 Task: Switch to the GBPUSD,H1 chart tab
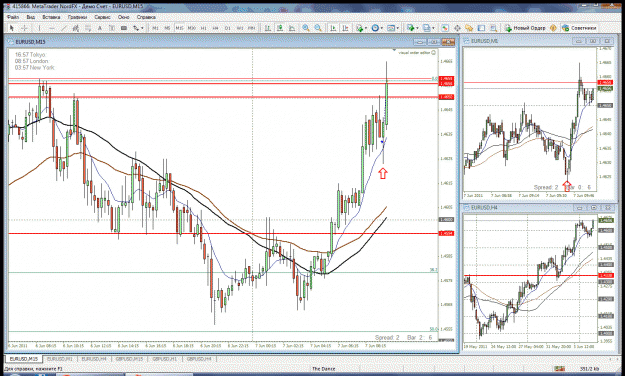click(x=165, y=359)
